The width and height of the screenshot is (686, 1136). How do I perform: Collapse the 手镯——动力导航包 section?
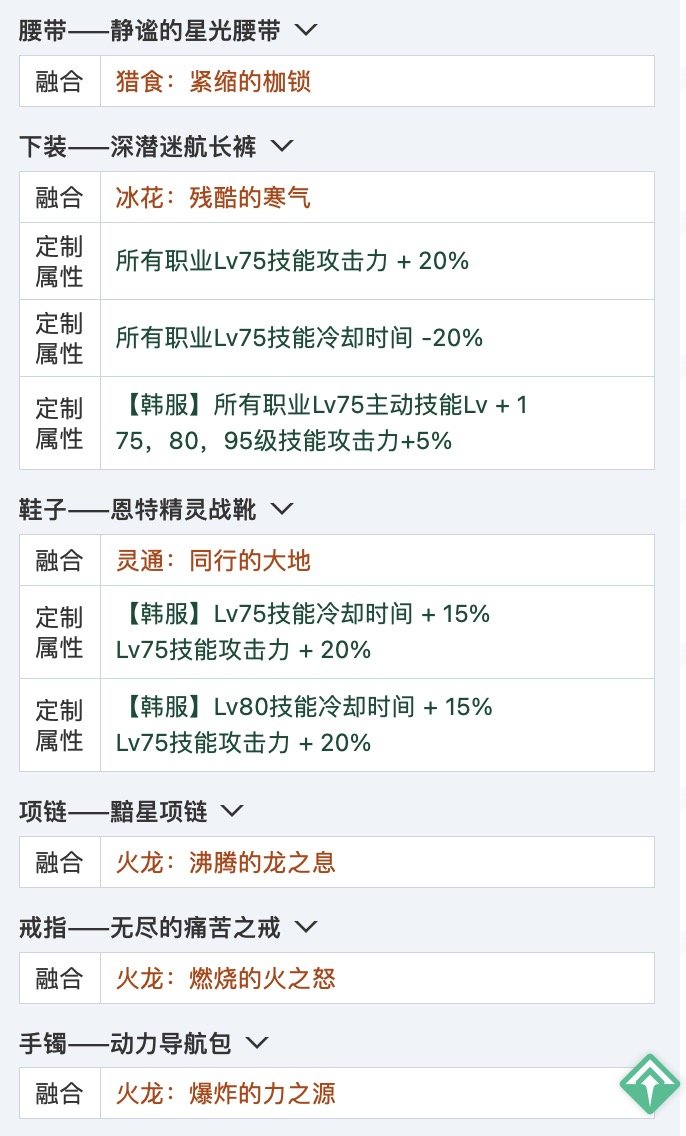[x=257, y=1042]
